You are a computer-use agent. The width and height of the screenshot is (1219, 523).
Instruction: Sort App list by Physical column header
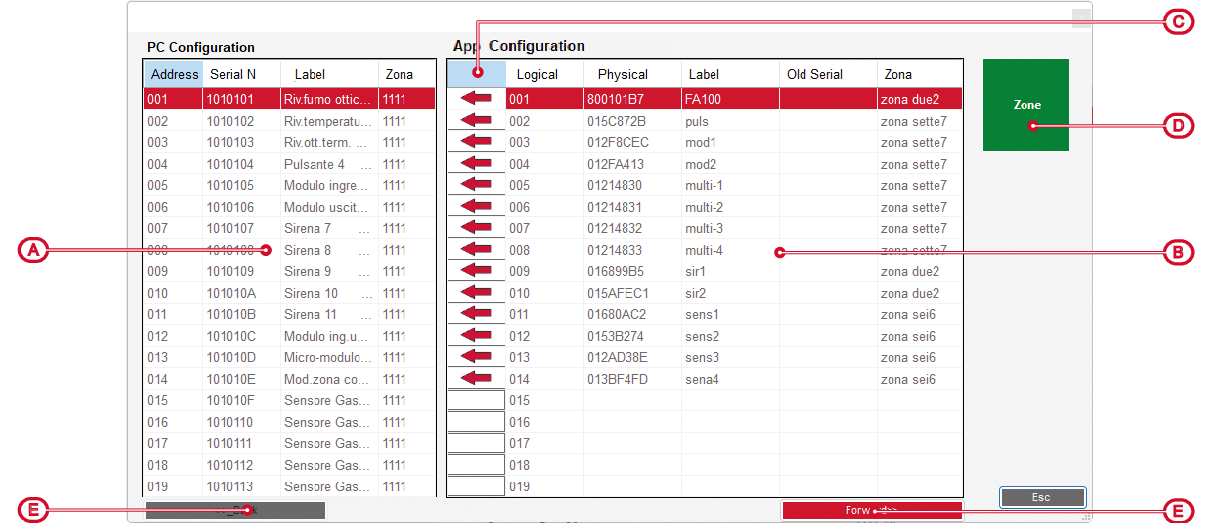[x=622, y=74]
